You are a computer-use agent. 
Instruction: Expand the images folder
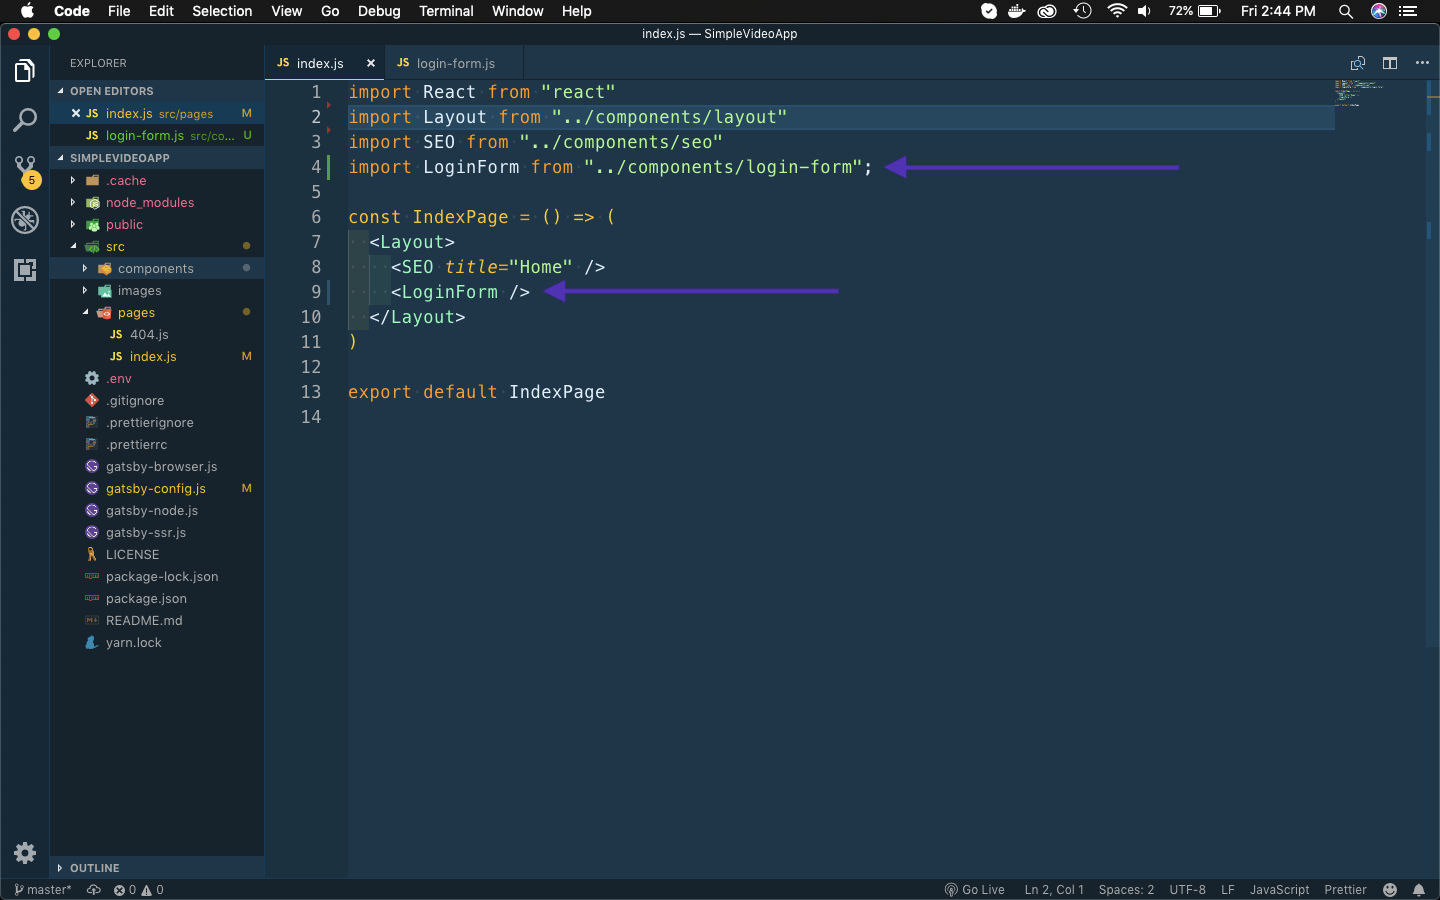click(x=157, y=291)
